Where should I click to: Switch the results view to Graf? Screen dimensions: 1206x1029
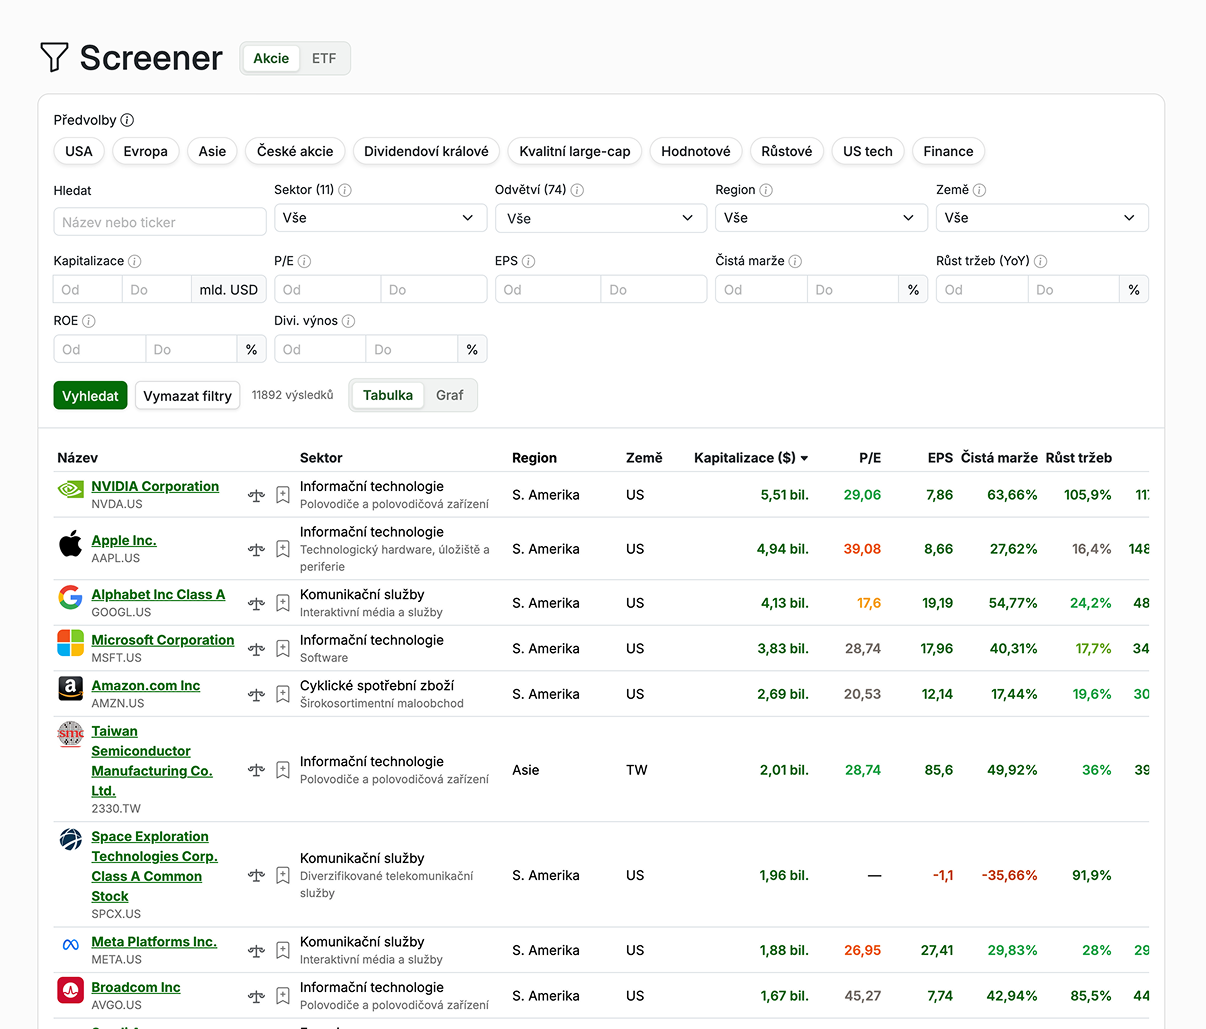[x=450, y=395]
